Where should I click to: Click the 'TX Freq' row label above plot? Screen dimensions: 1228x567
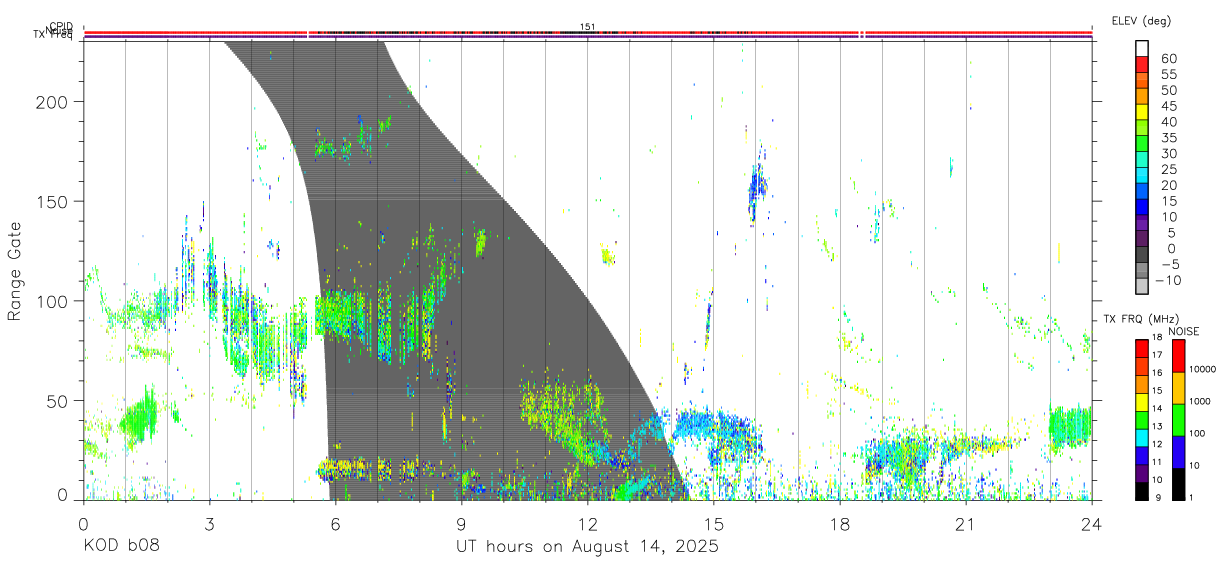coord(55,37)
